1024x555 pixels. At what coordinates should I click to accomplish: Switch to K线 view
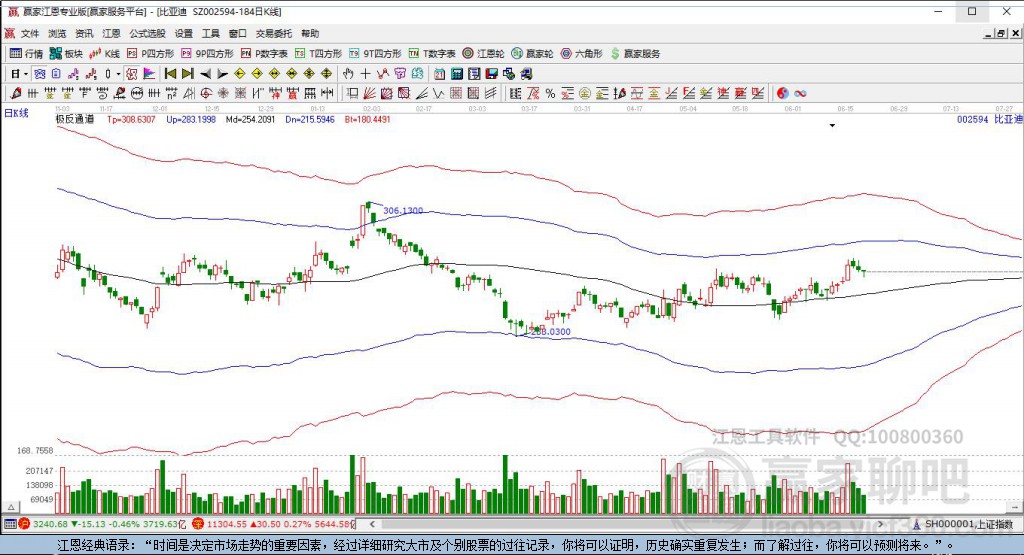click(x=104, y=54)
